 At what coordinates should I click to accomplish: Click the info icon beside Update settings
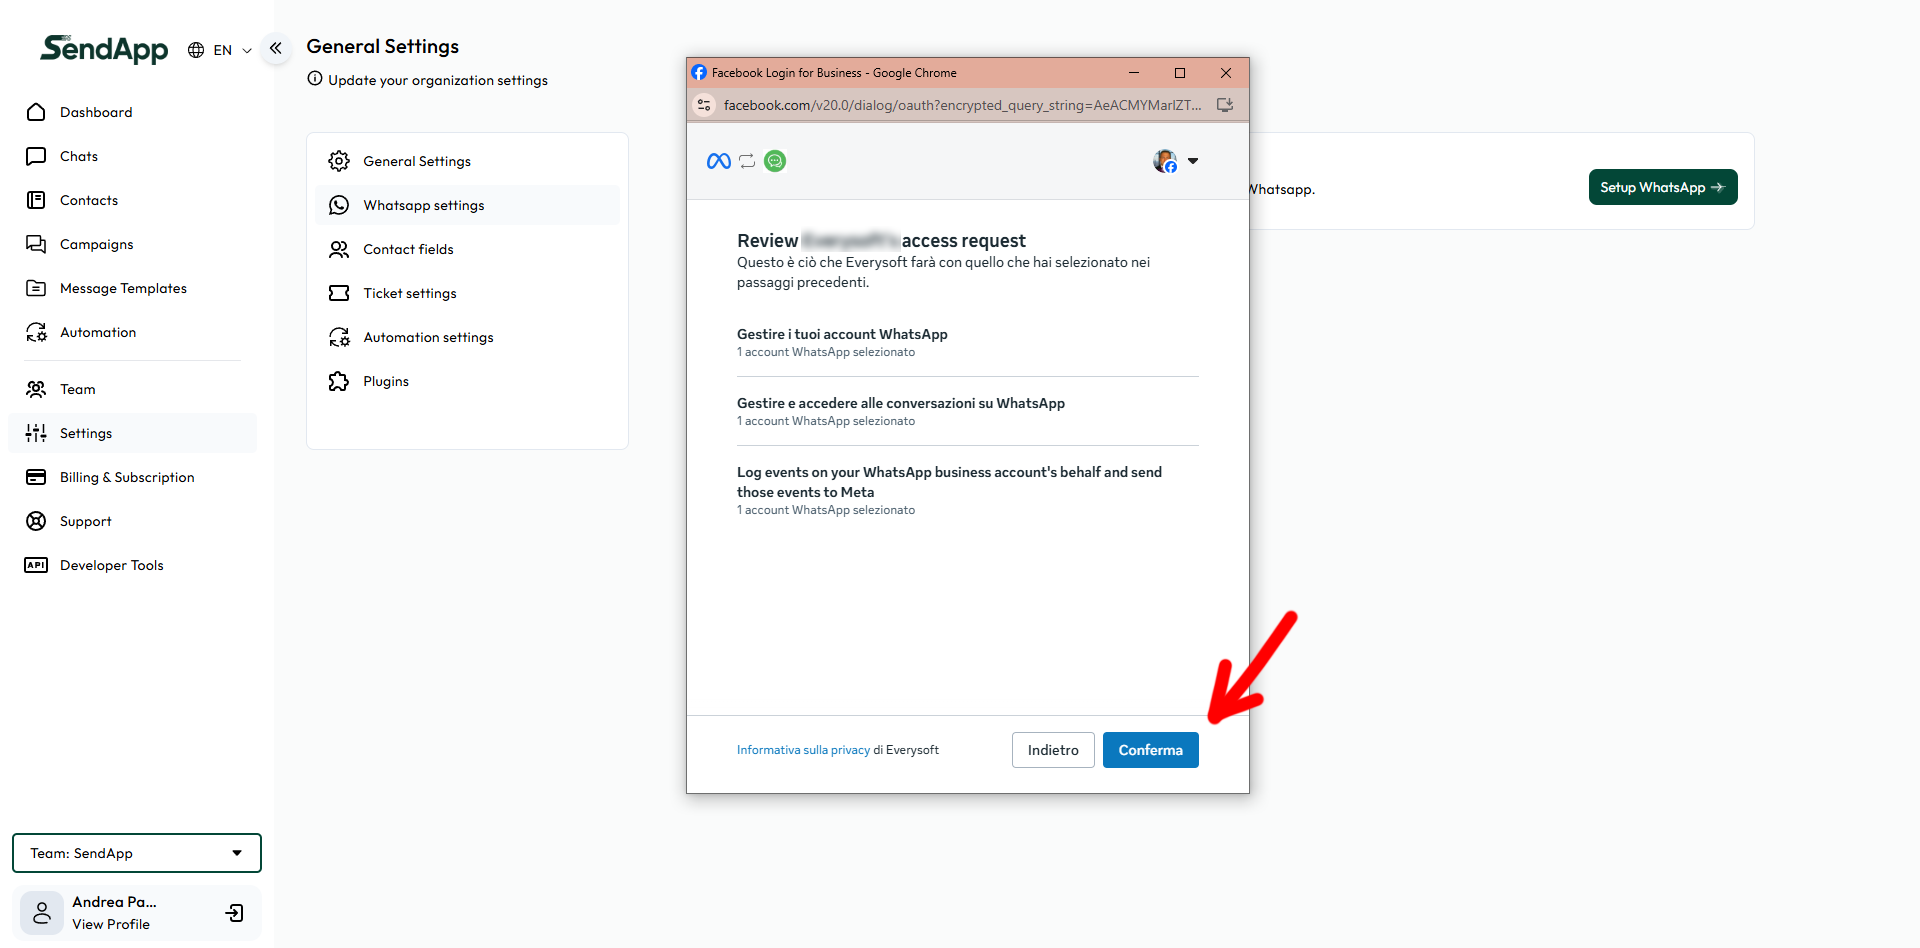coord(315,79)
